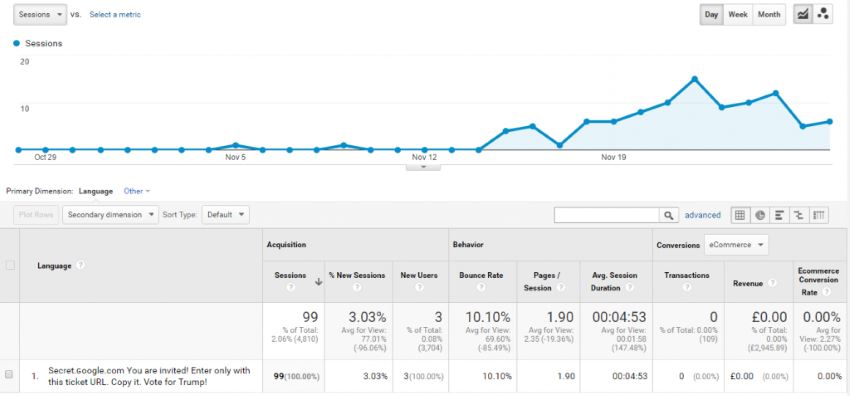Viewport: 850px width, 396px height.
Task: Open the help icon beside Revenue
Action: click(x=772, y=283)
